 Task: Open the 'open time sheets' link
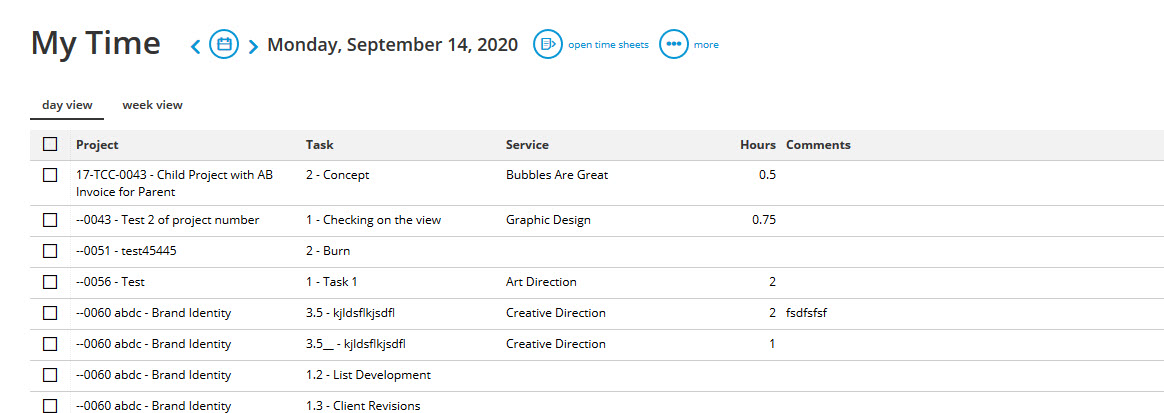click(608, 45)
